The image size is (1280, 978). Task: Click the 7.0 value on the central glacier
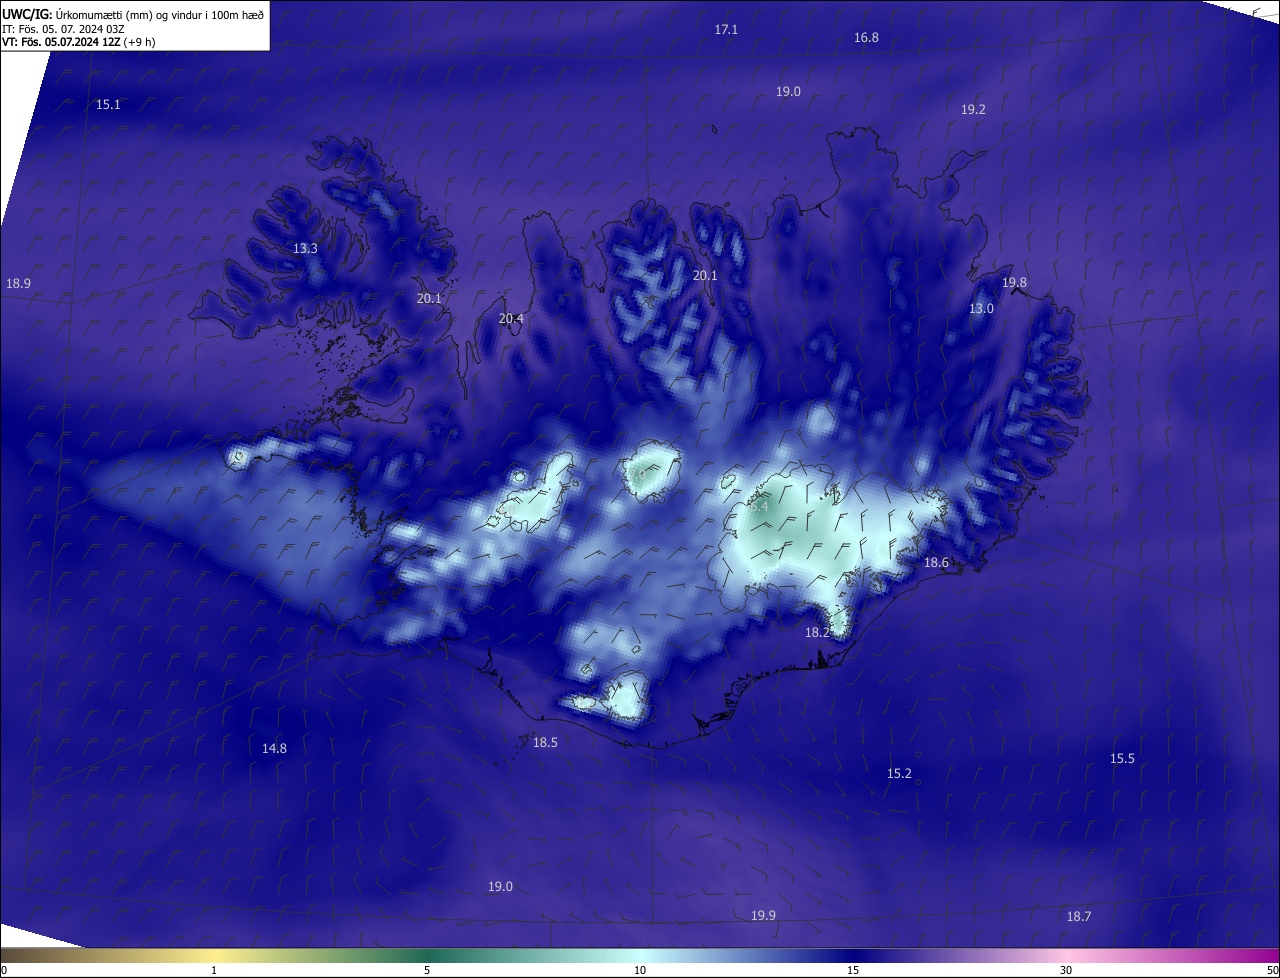(x=637, y=476)
